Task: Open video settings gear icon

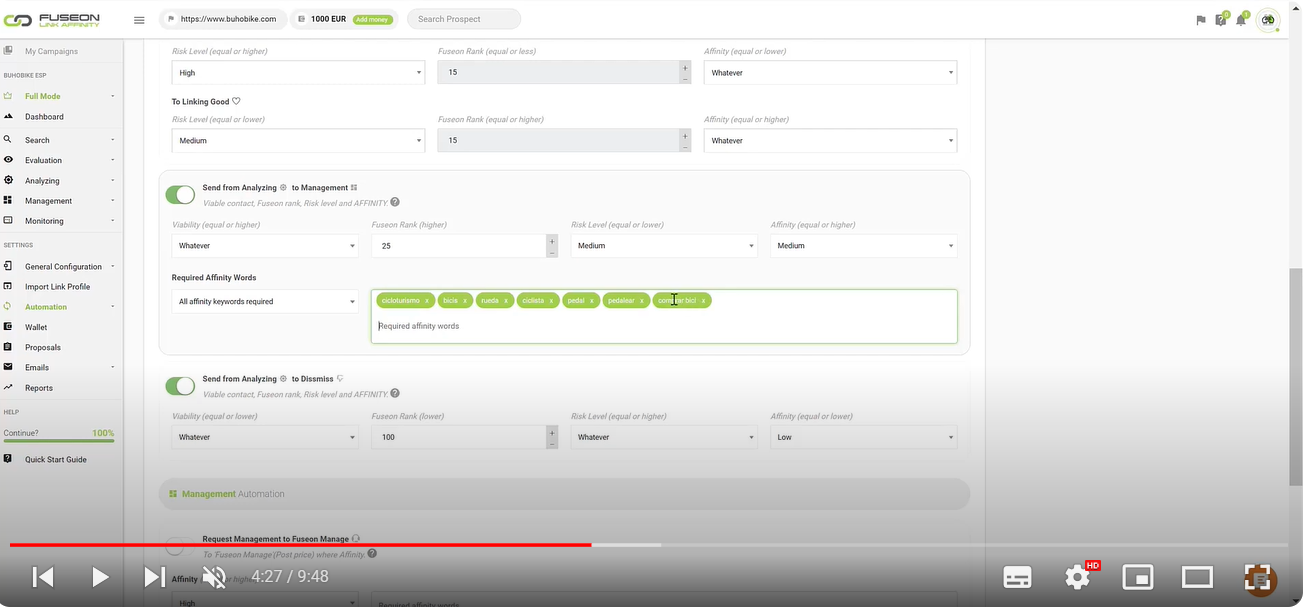Action: [1077, 577]
